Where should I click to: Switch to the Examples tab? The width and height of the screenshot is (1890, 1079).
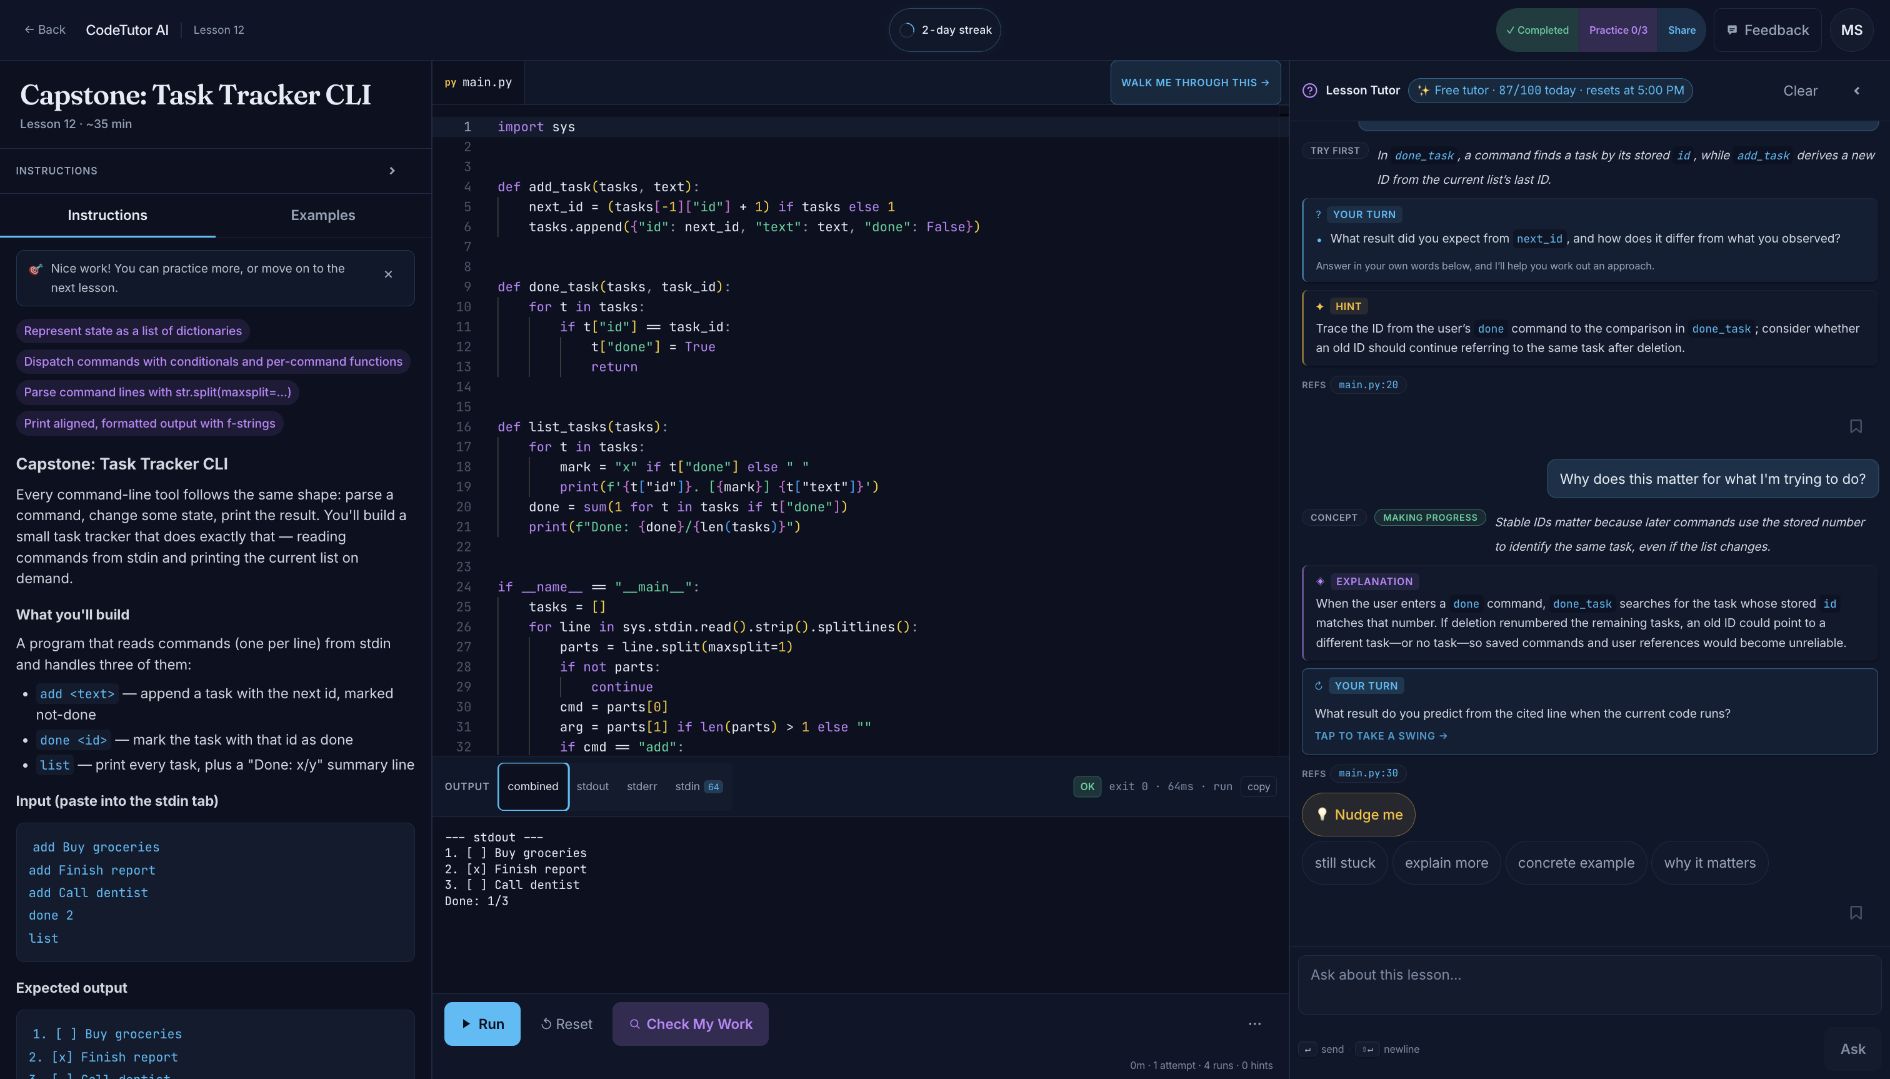point(322,215)
